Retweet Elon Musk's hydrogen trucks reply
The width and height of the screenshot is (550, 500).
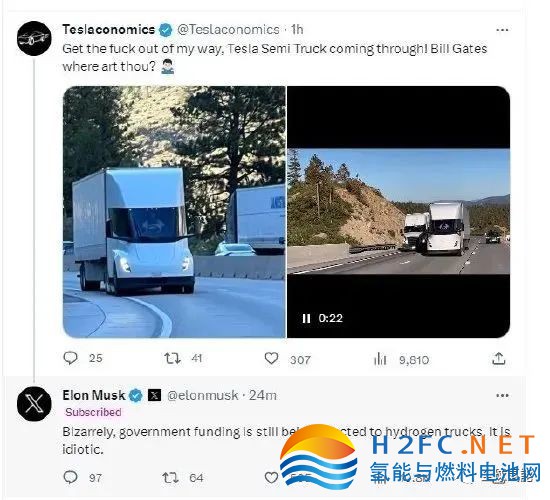(170, 478)
